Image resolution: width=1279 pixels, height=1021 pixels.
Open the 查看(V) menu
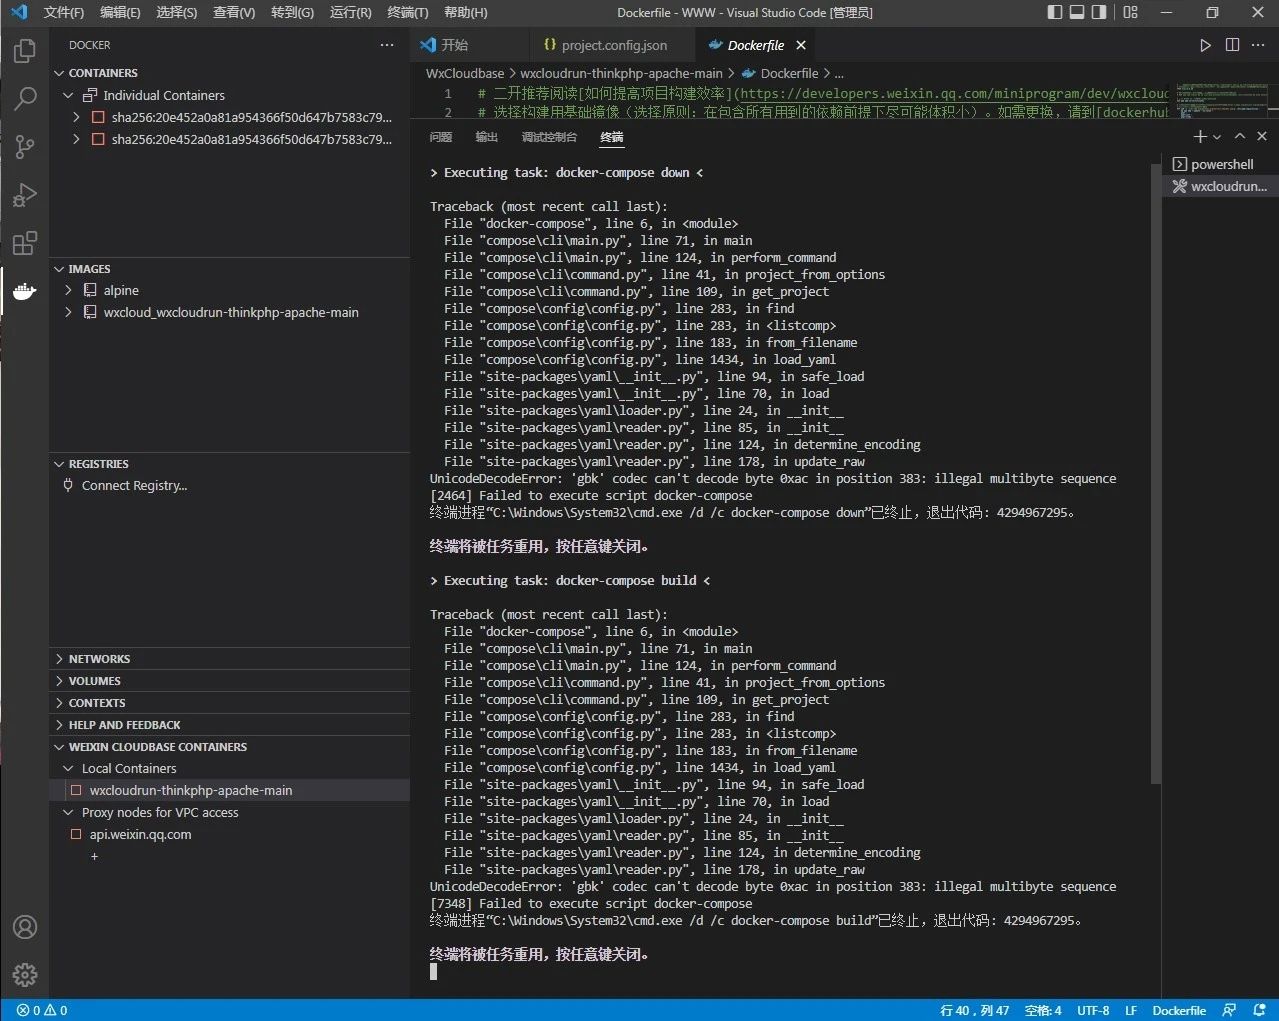coord(234,12)
